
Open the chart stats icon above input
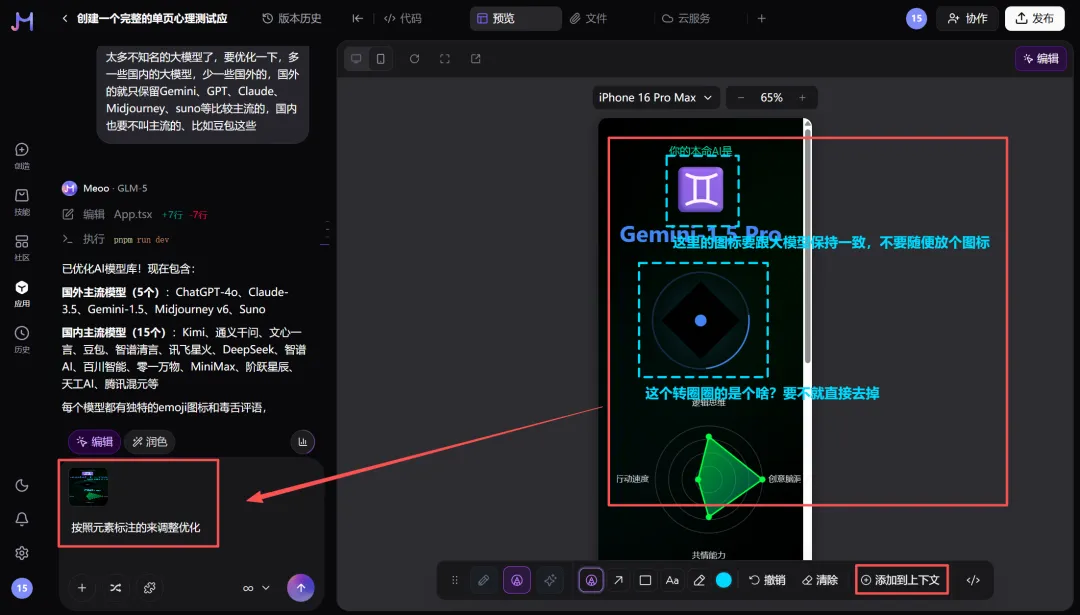(x=302, y=441)
